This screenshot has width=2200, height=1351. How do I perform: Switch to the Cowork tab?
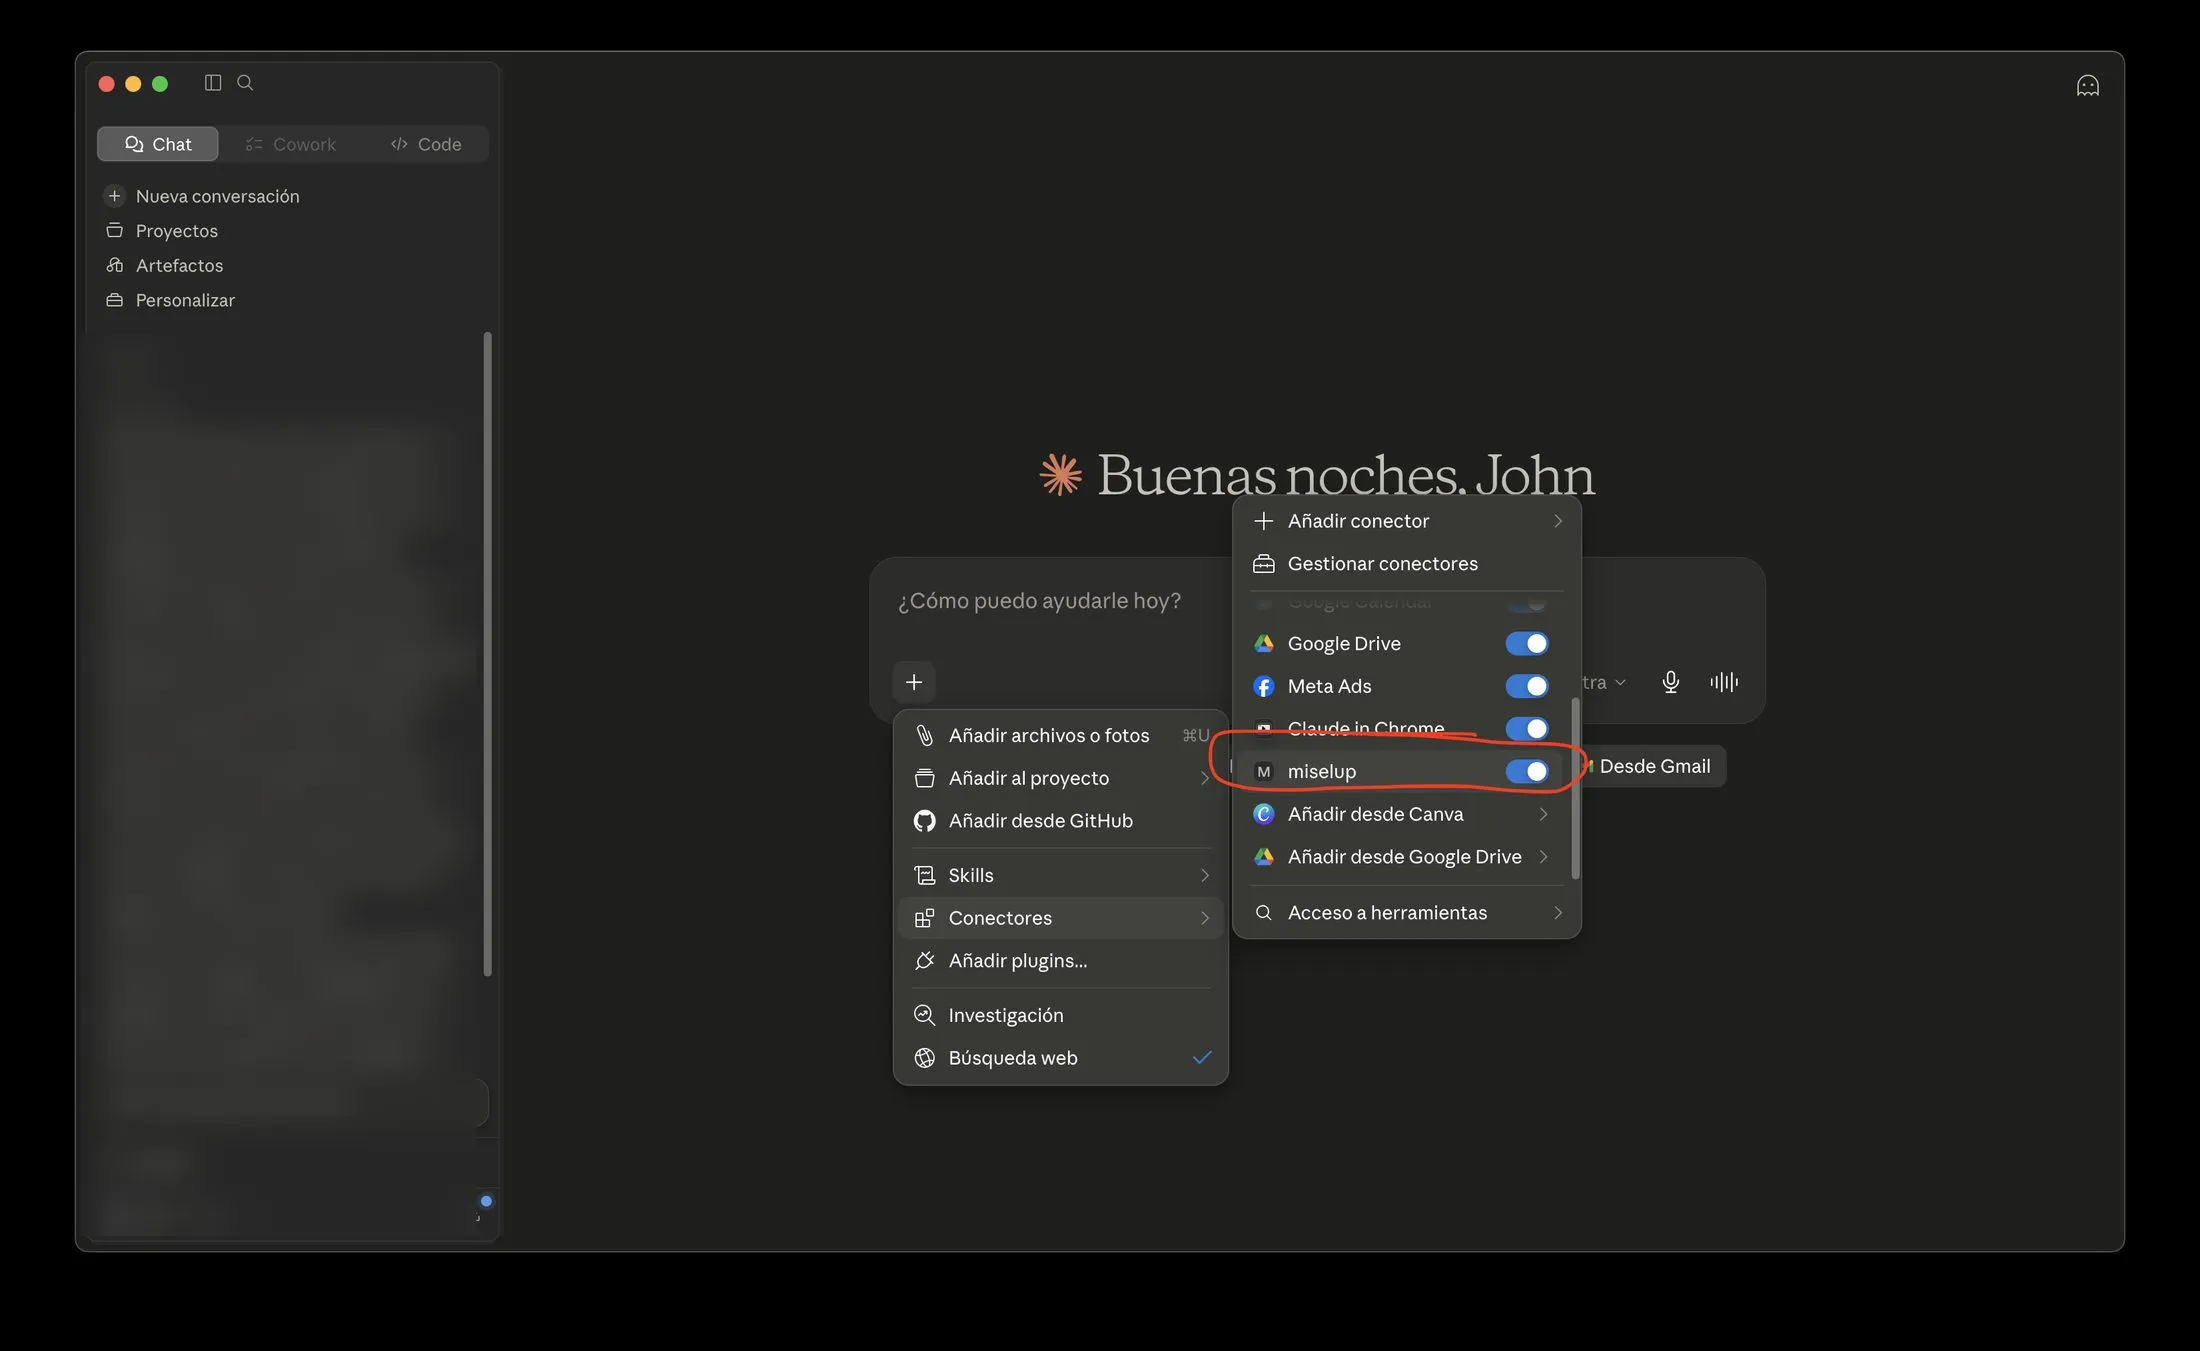click(x=291, y=144)
